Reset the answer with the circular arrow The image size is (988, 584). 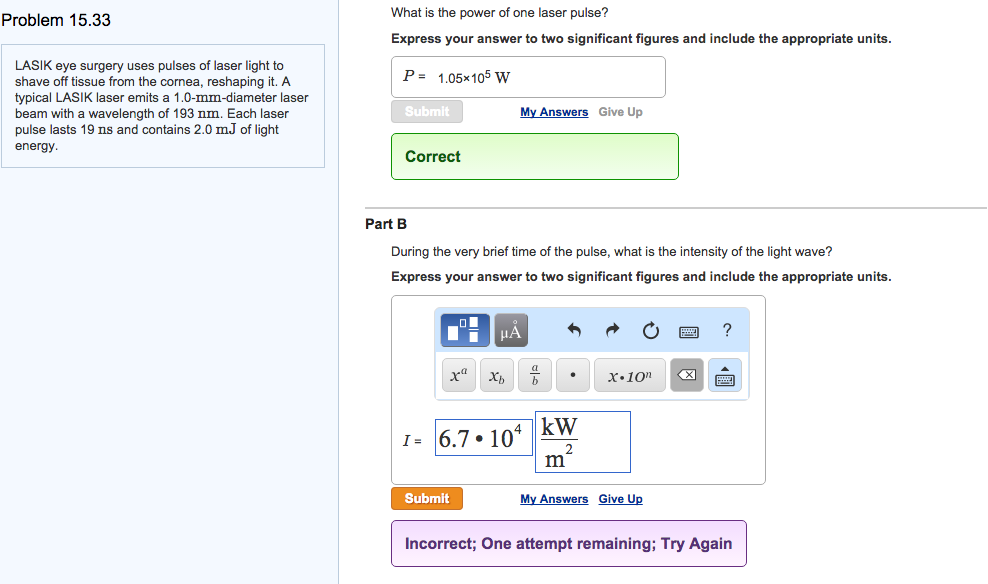pos(651,330)
